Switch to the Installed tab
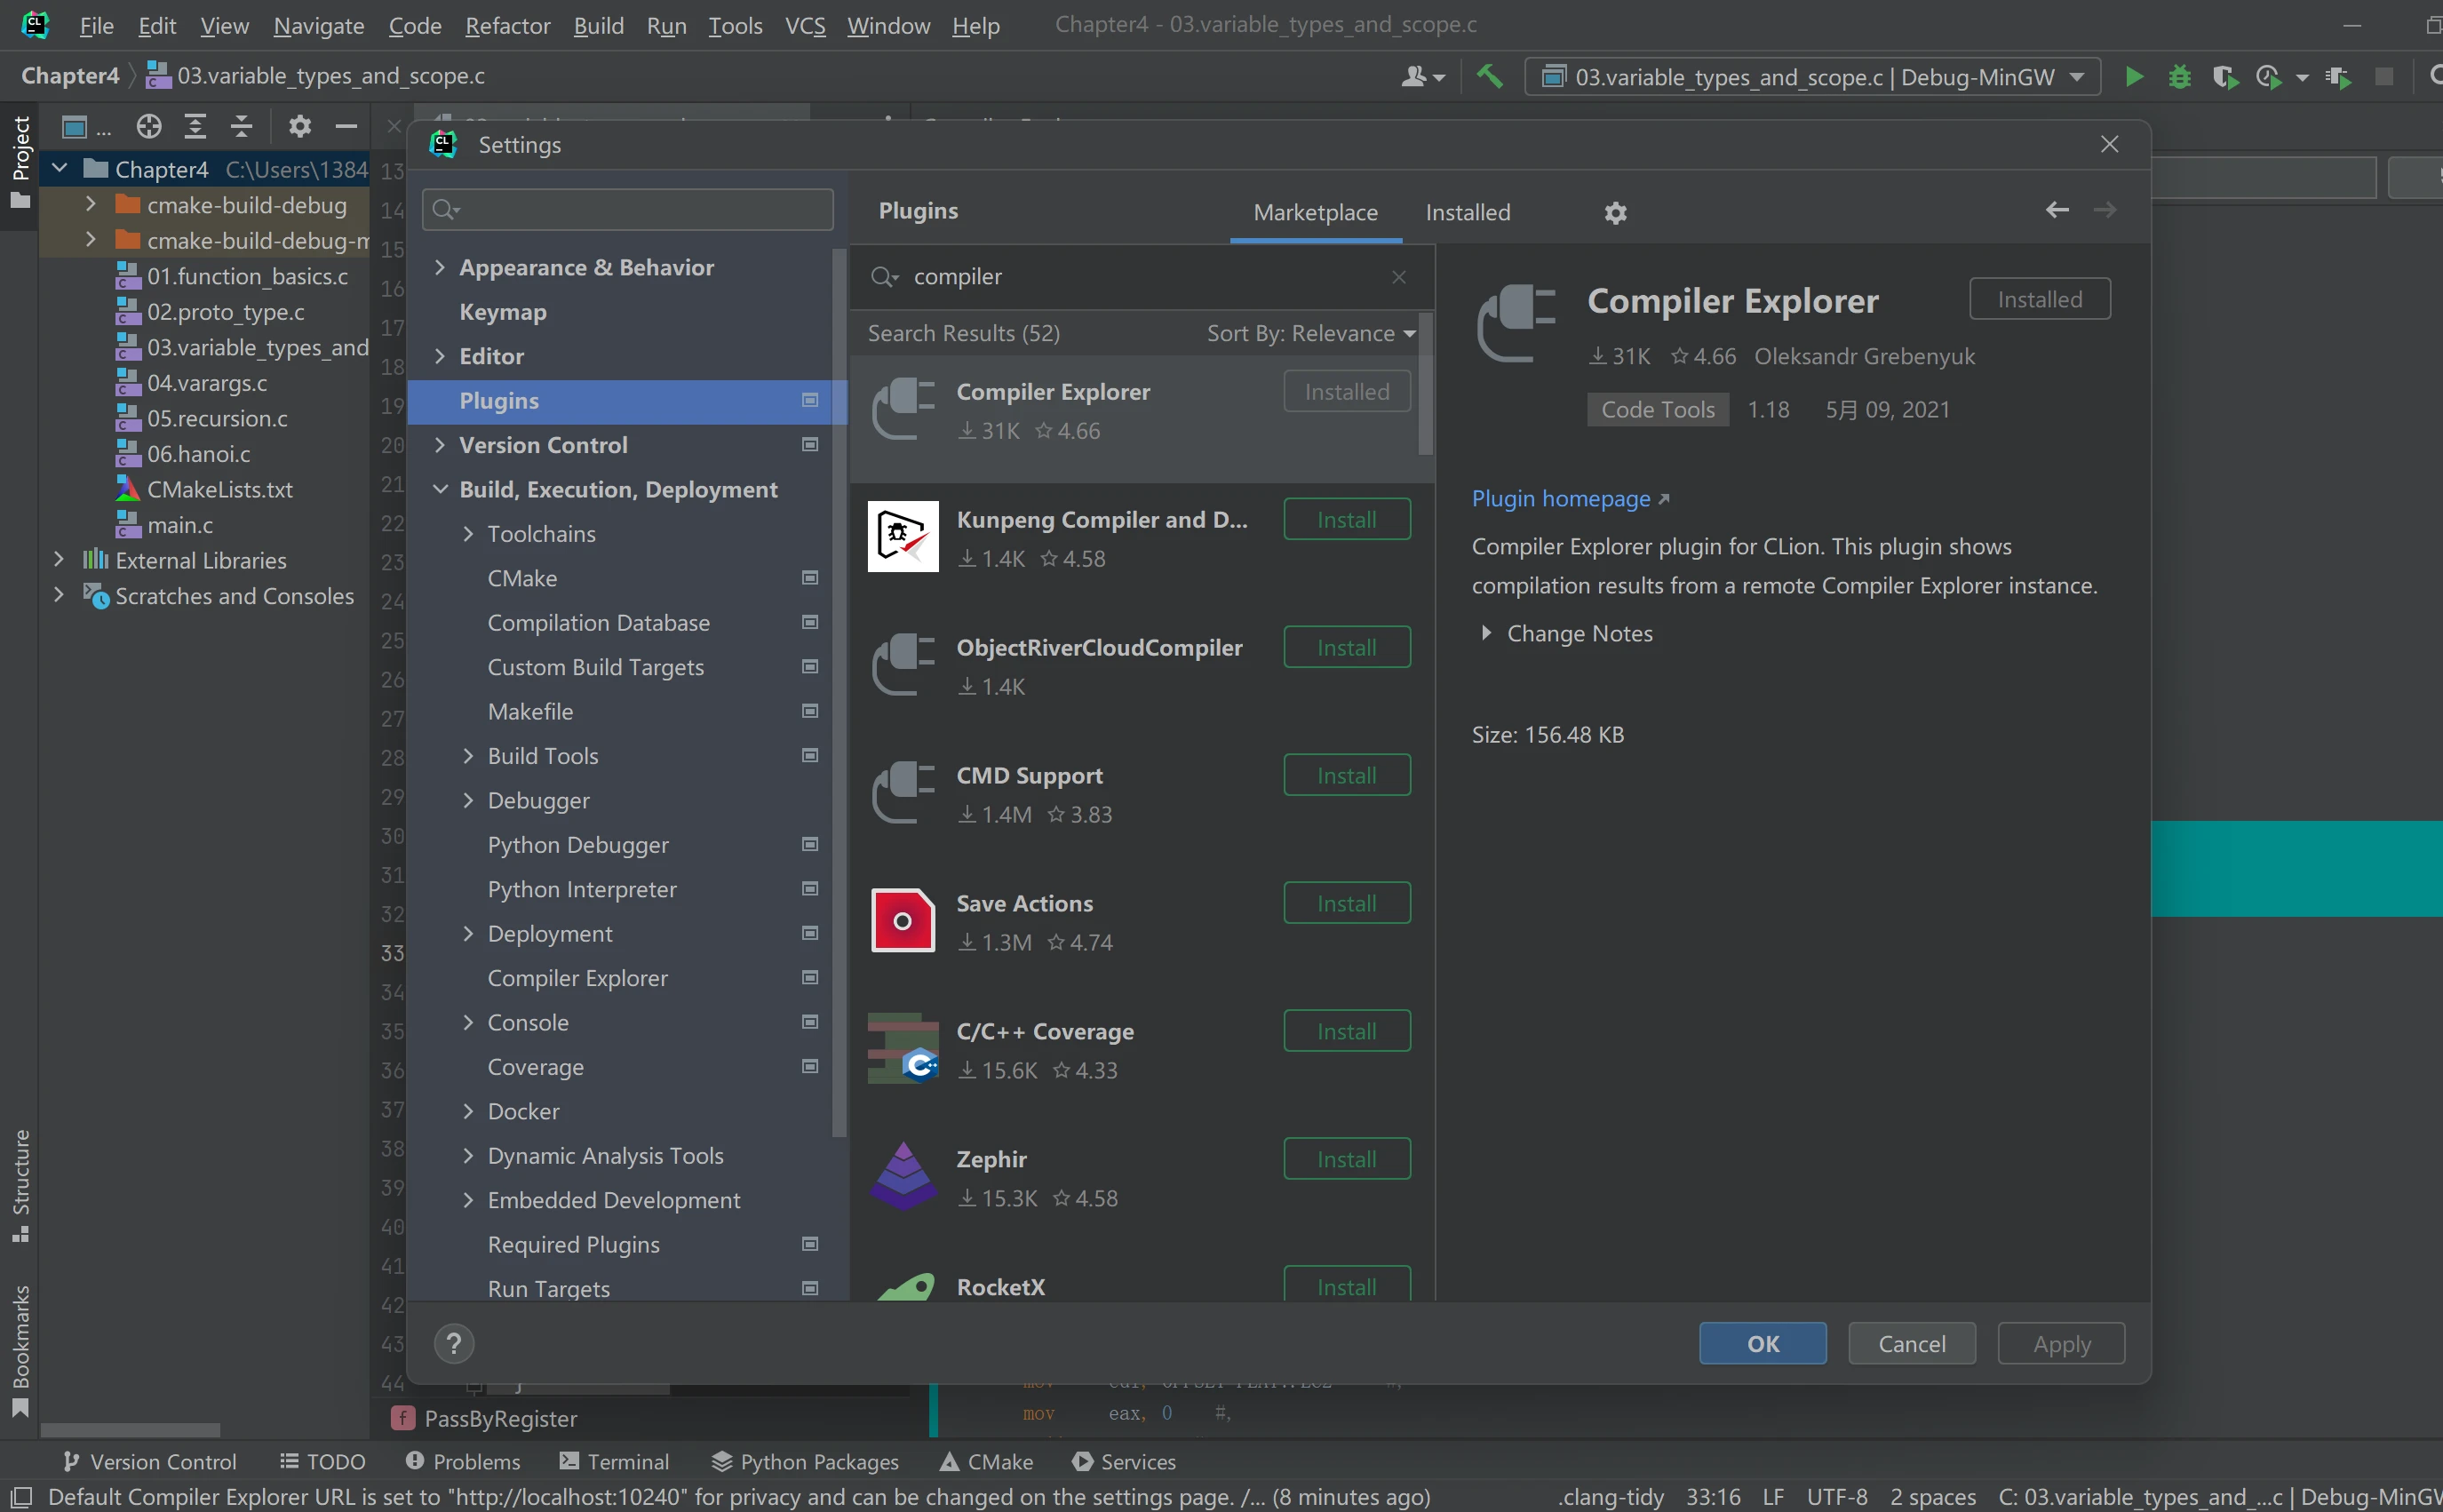This screenshot has height=1512, width=2443. pyautogui.click(x=1467, y=212)
